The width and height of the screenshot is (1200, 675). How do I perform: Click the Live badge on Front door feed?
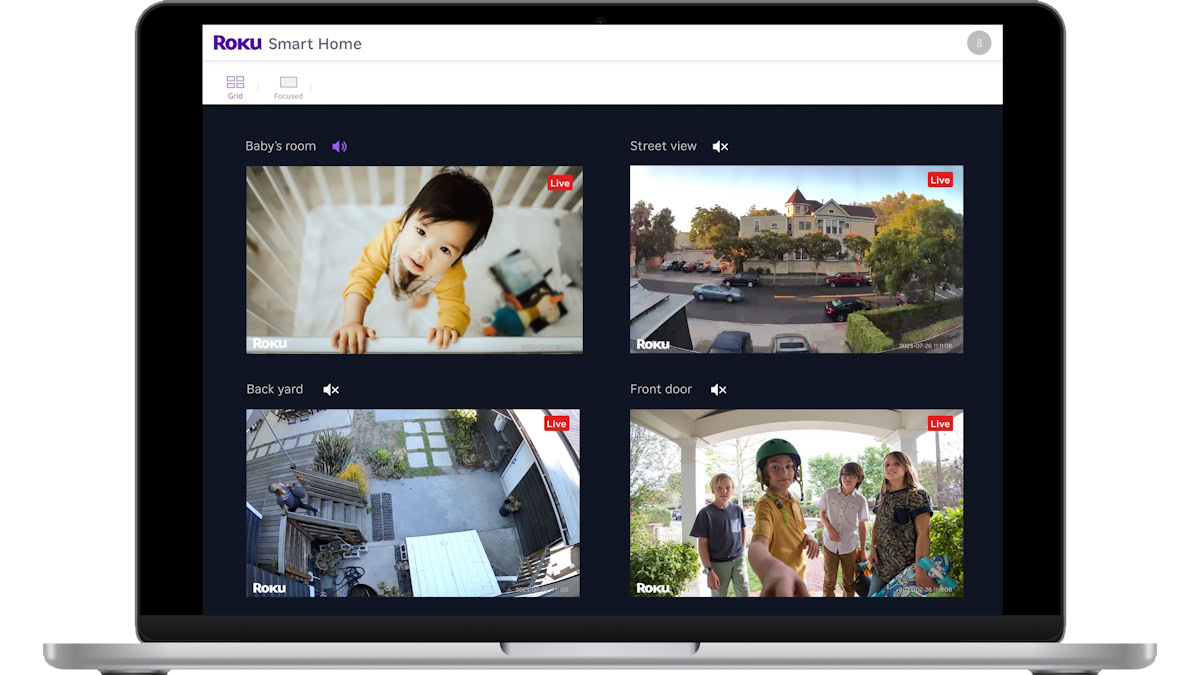(x=940, y=424)
